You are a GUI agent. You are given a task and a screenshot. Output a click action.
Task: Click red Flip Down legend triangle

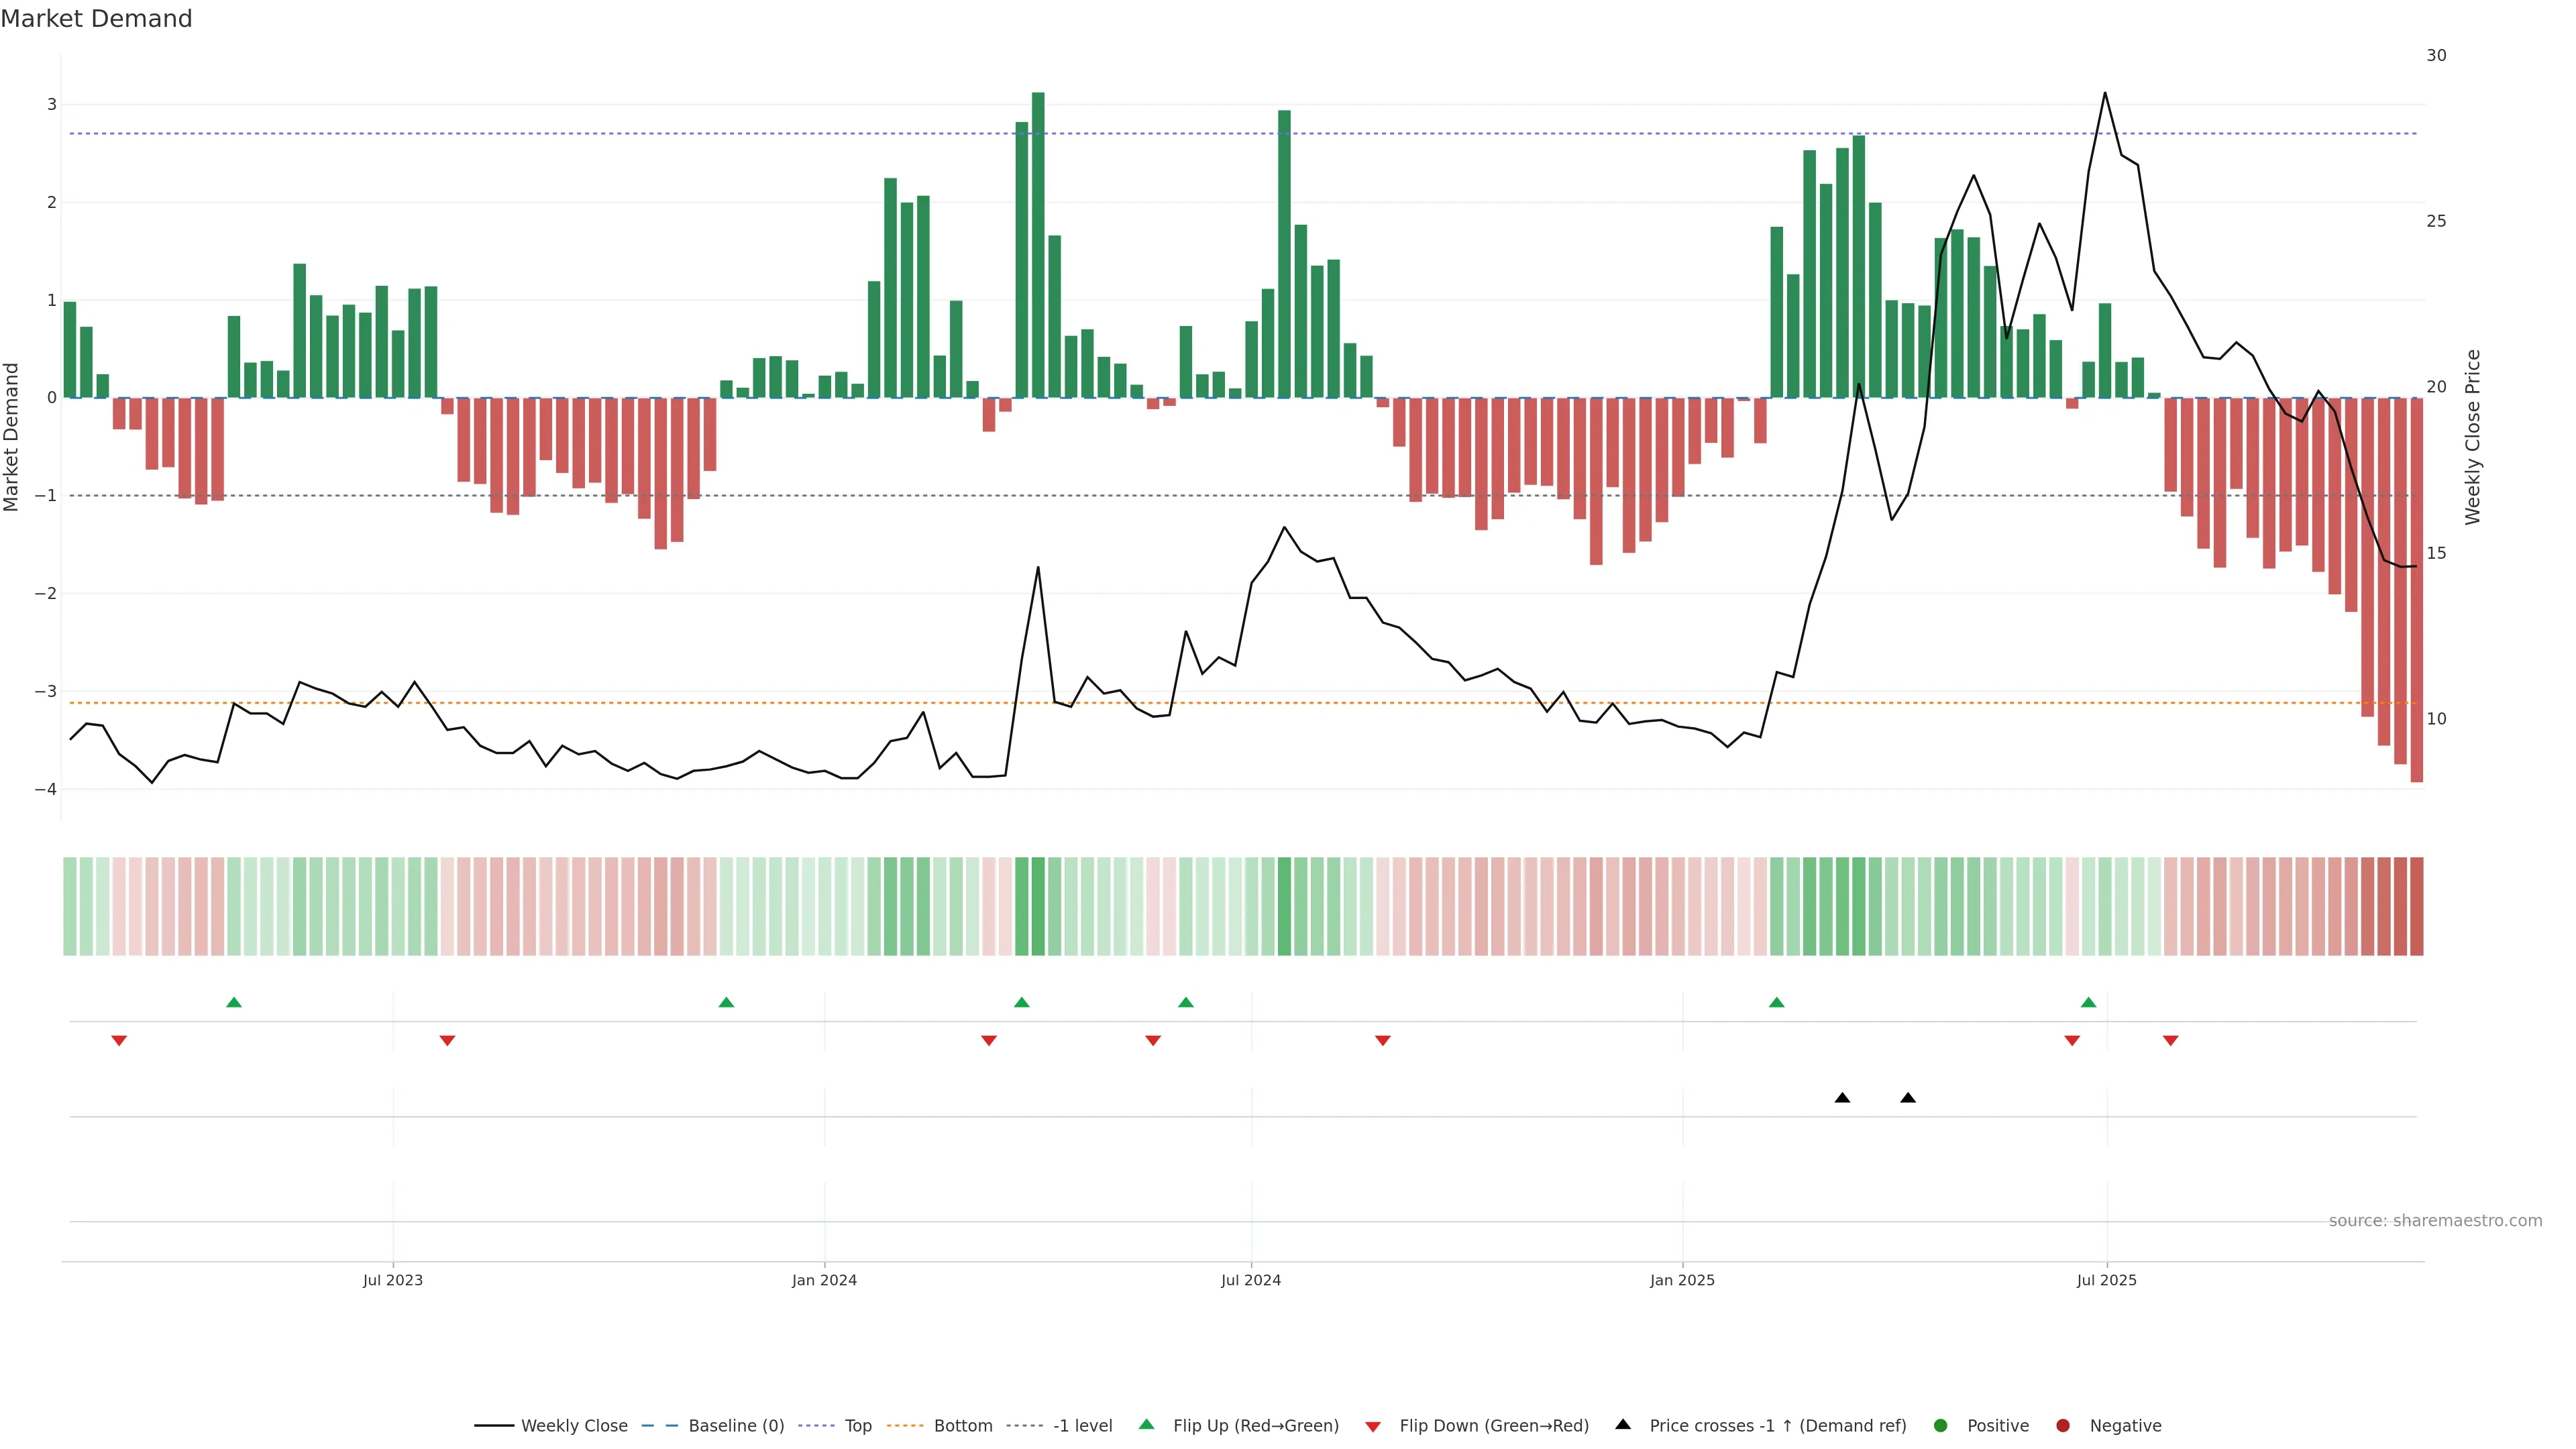(1373, 1427)
